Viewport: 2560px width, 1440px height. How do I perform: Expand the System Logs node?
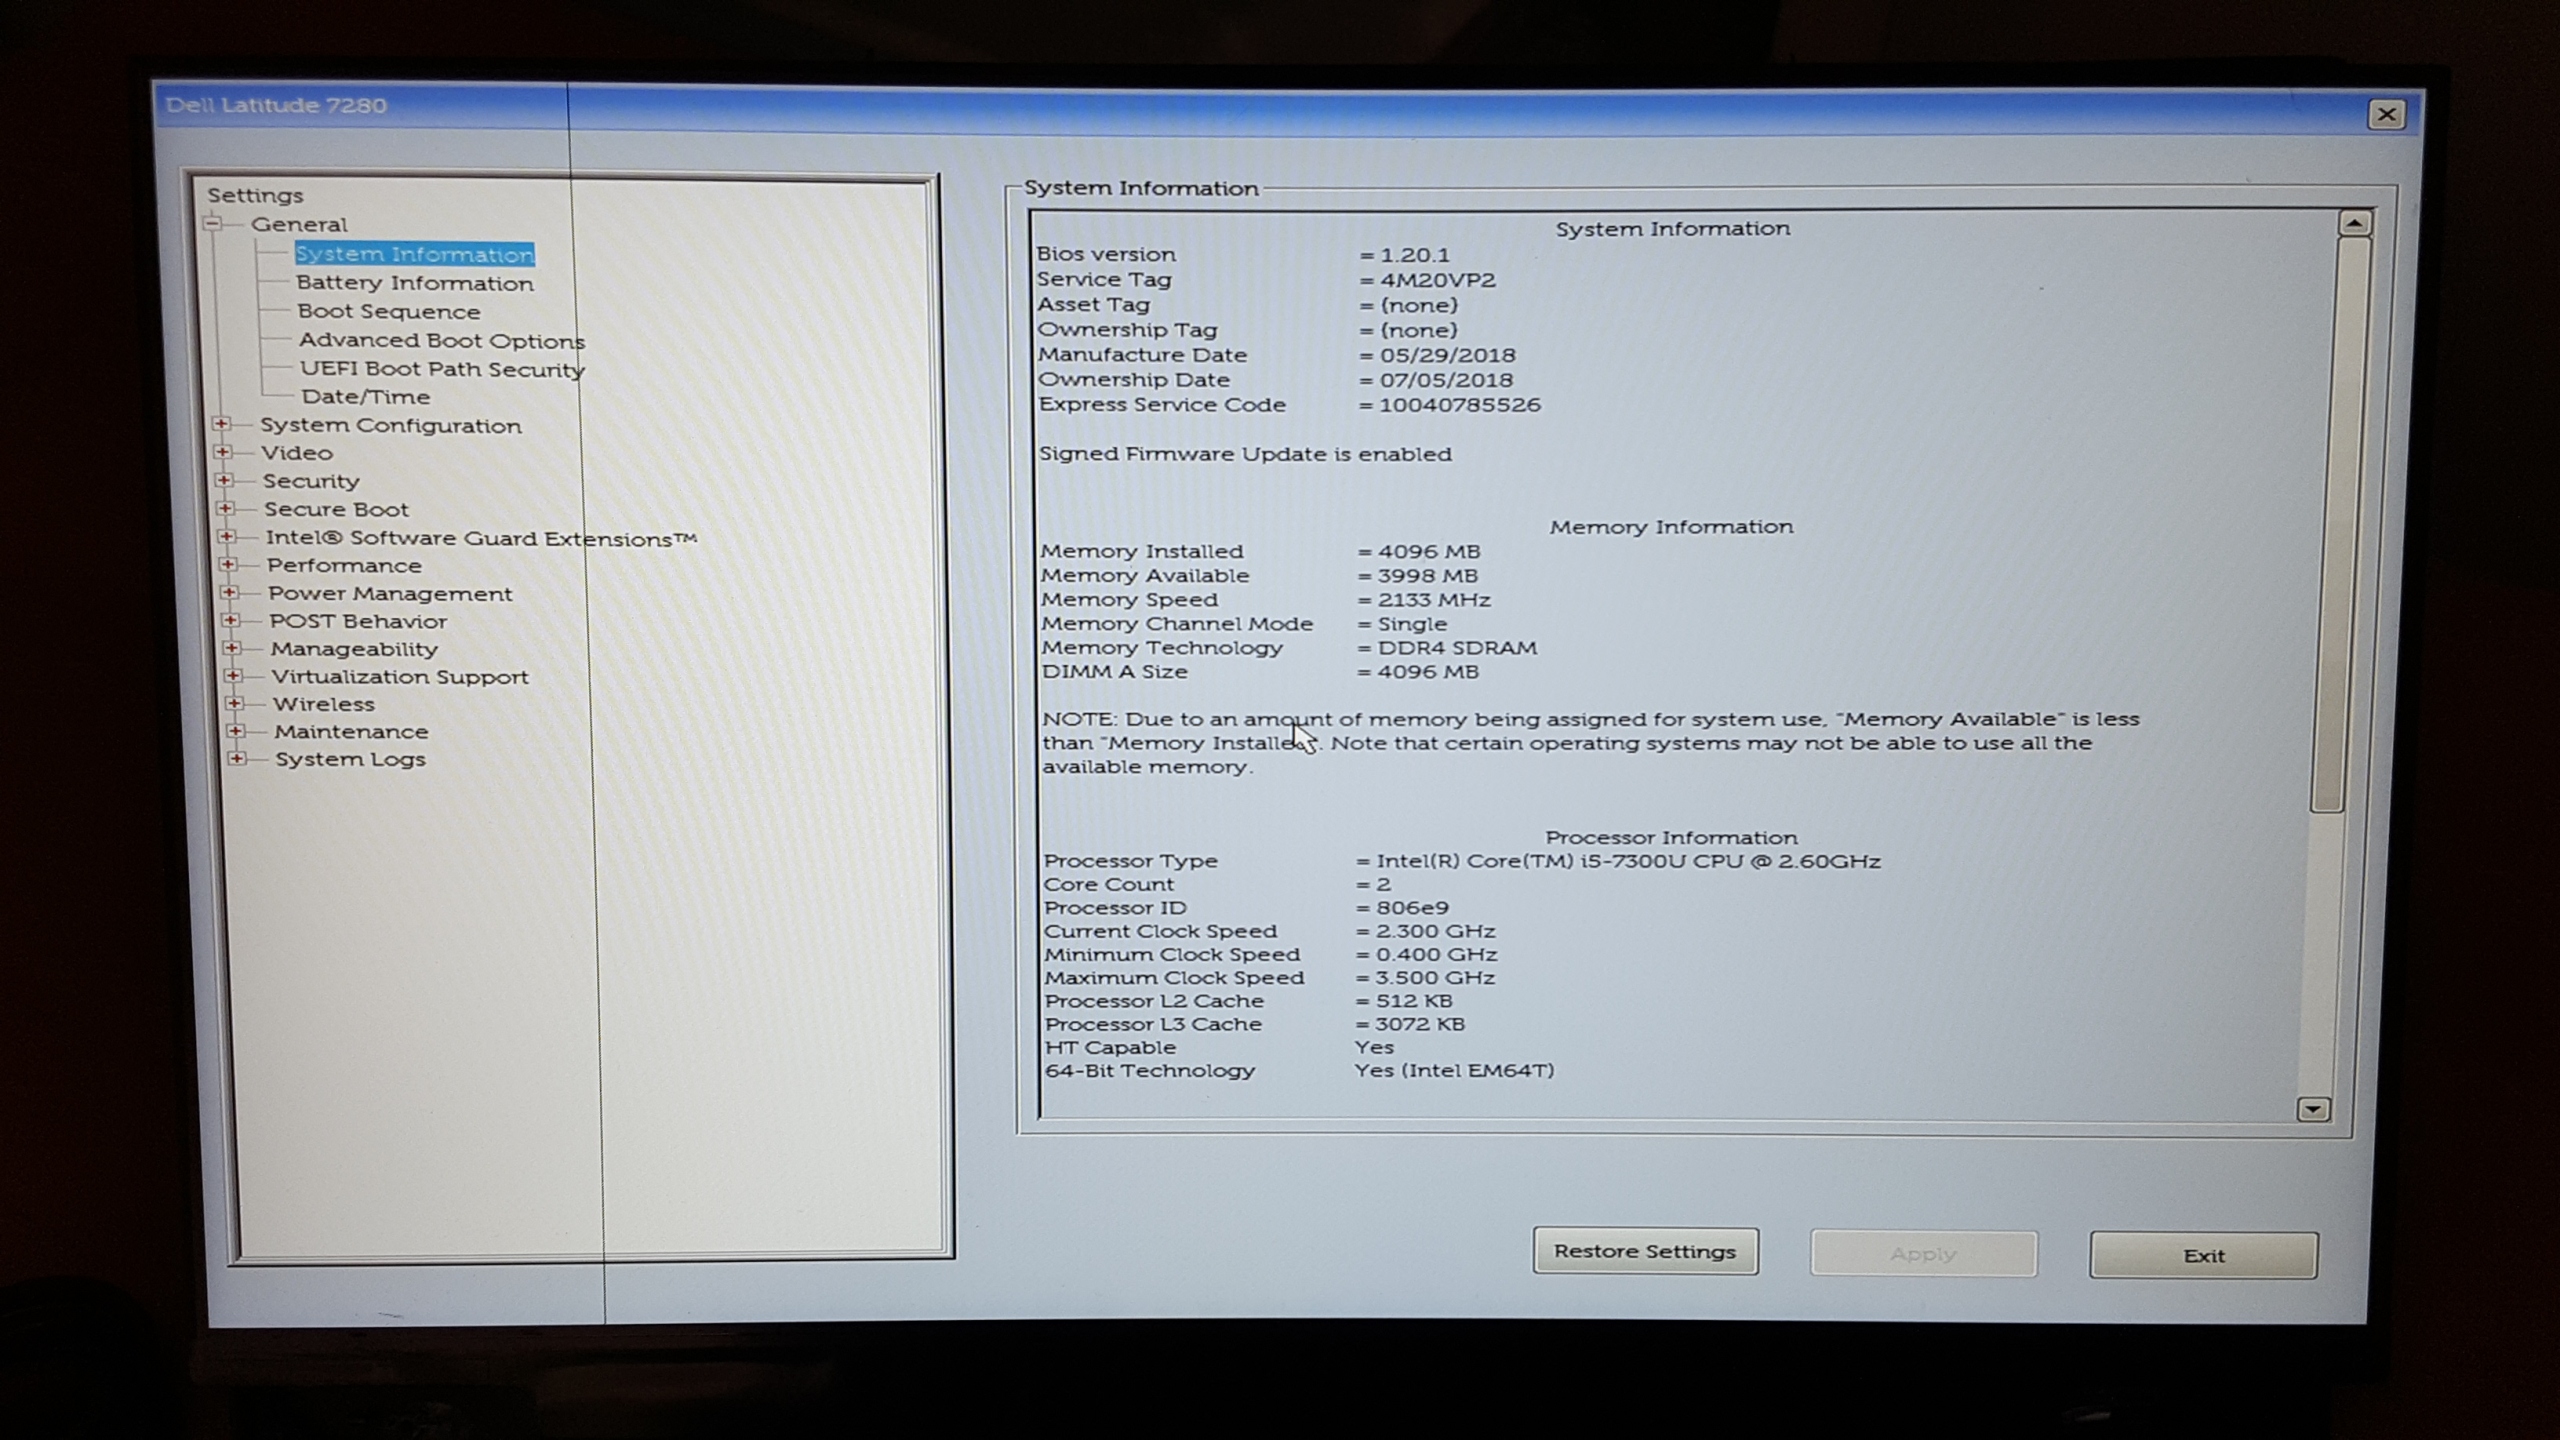(x=237, y=759)
